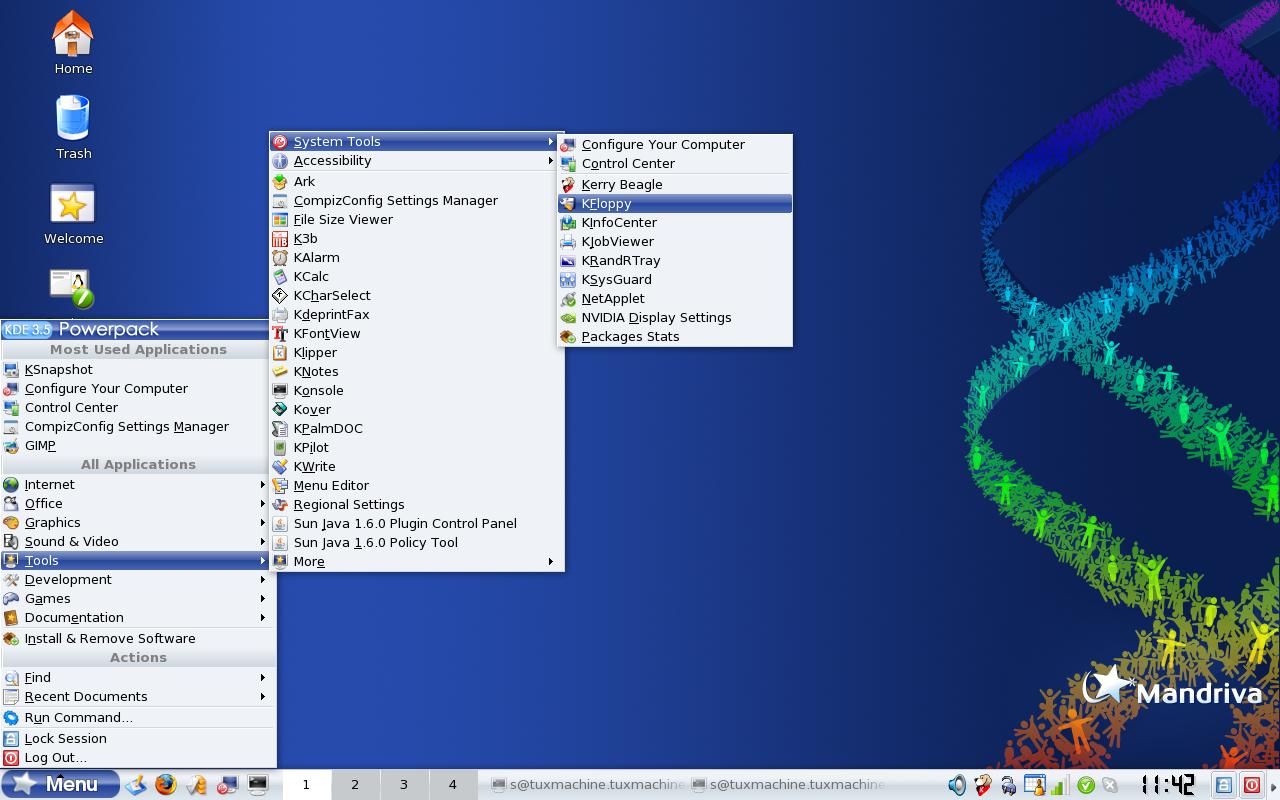Open the Recent Documents submenu
The height and width of the screenshot is (800, 1280).
[x=138, y=697]
